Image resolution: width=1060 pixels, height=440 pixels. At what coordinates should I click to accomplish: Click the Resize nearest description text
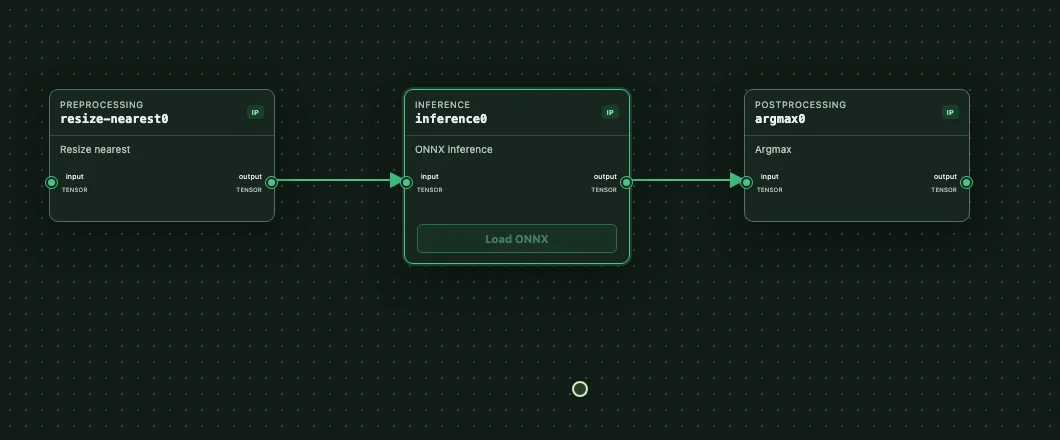tap(95, 149)
